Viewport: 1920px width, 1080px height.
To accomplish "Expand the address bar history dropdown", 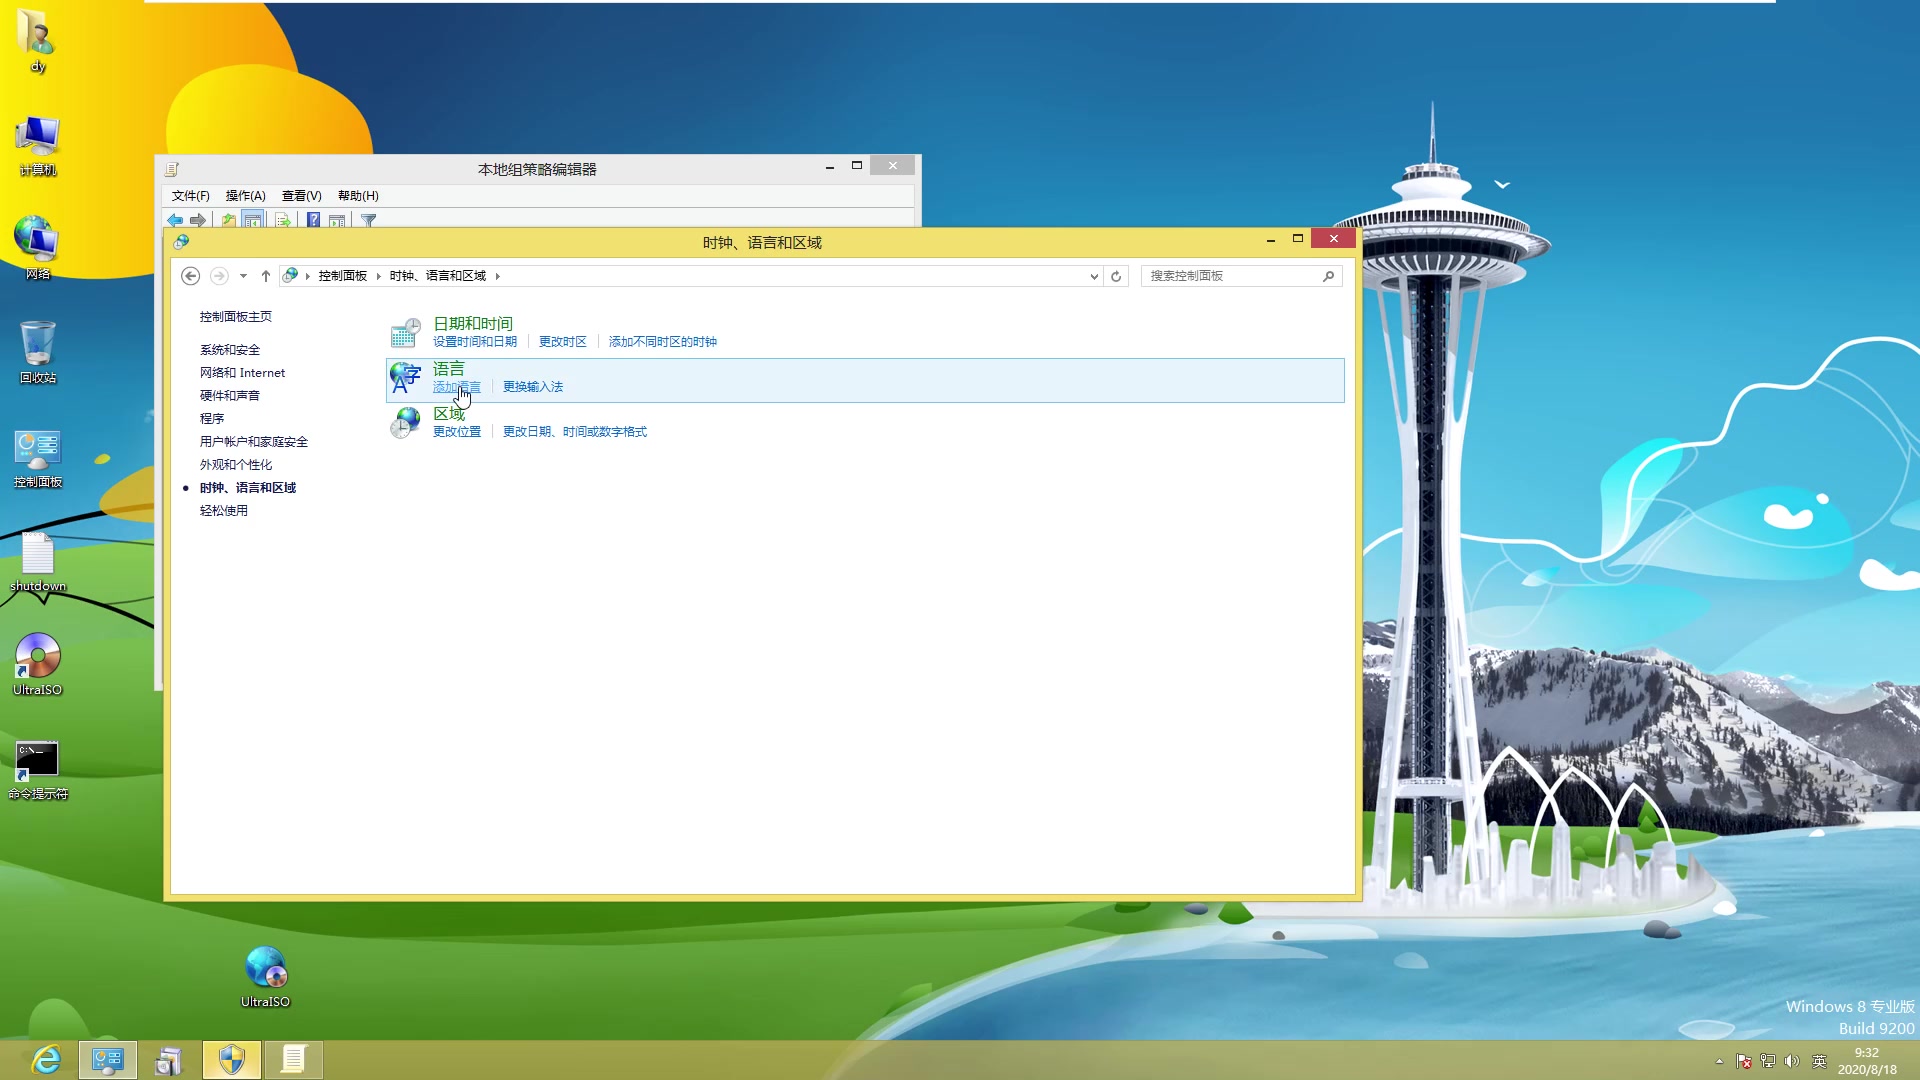I will click(x=1094, y=276).
